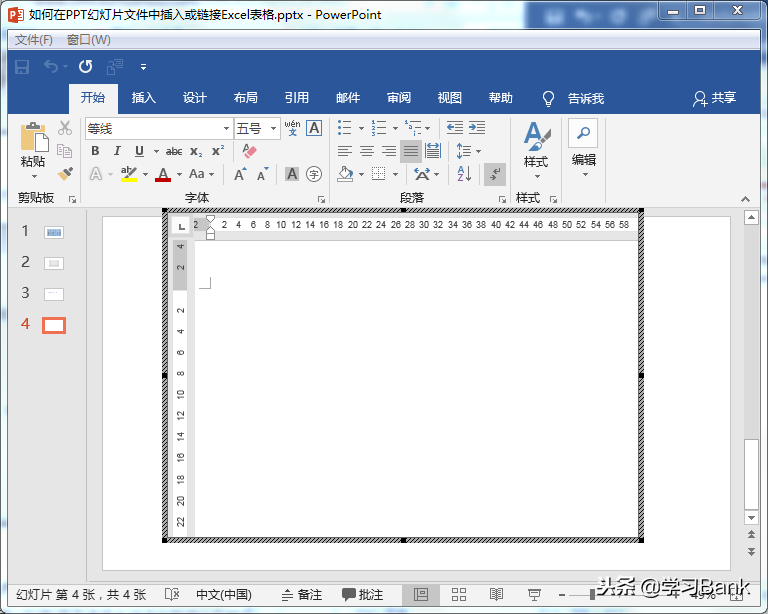
Task: Switch to the 插入 ribbon tab
Action: [x=144, y=98]
